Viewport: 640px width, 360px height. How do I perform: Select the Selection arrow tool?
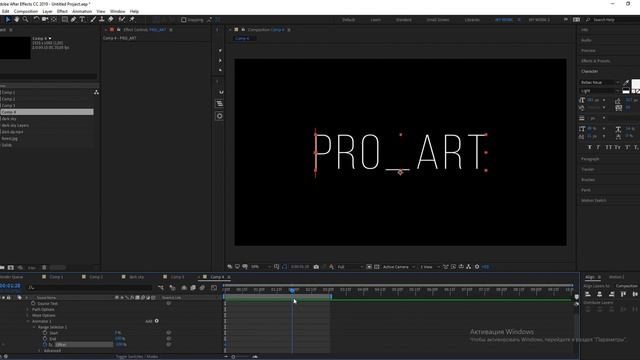pos(7,19)
